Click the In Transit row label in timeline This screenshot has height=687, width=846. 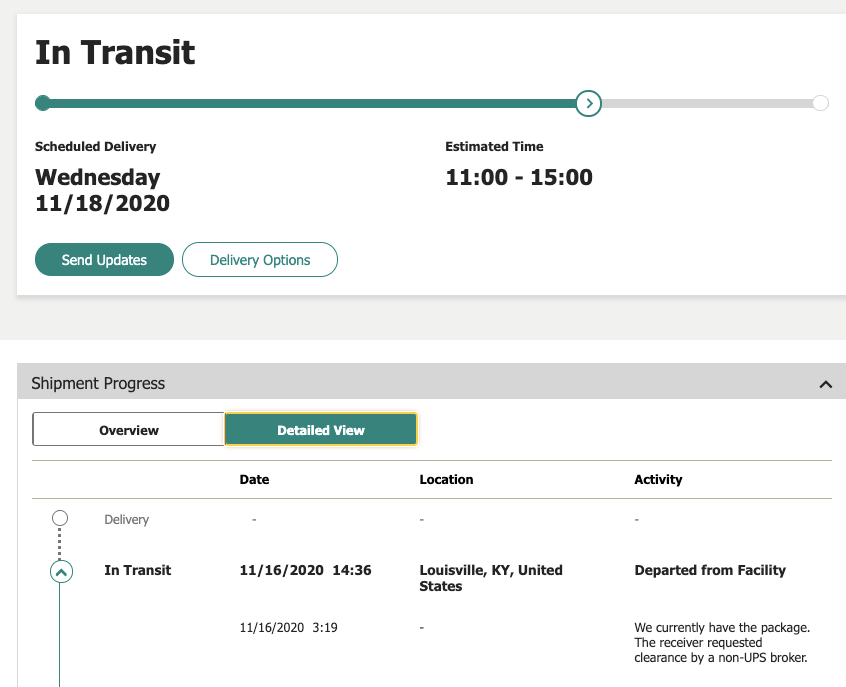(x=138, y=570)
